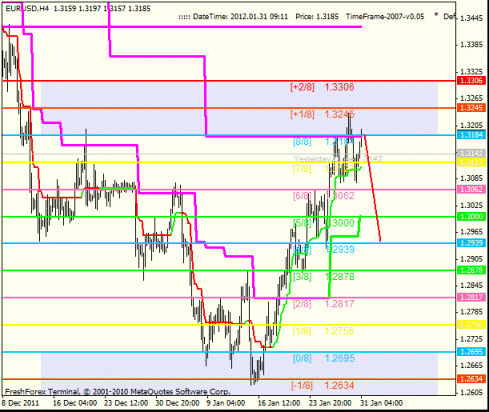Click the red projected downtrend line
The height and width of the screenshot is (412, 489).
click(x=373, y=188)
